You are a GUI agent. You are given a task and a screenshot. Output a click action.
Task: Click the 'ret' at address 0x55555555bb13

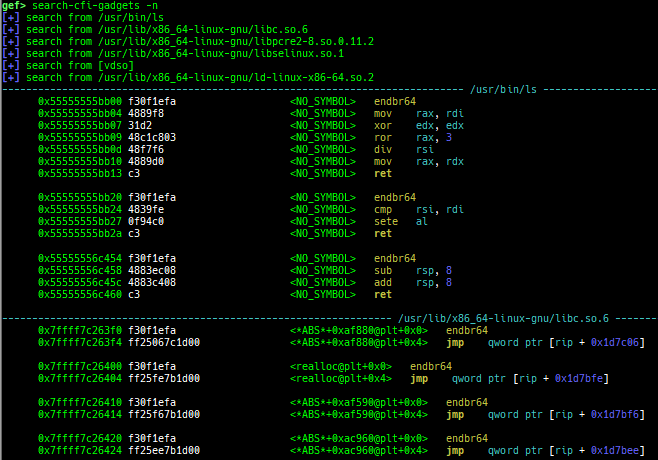[383, 173]
